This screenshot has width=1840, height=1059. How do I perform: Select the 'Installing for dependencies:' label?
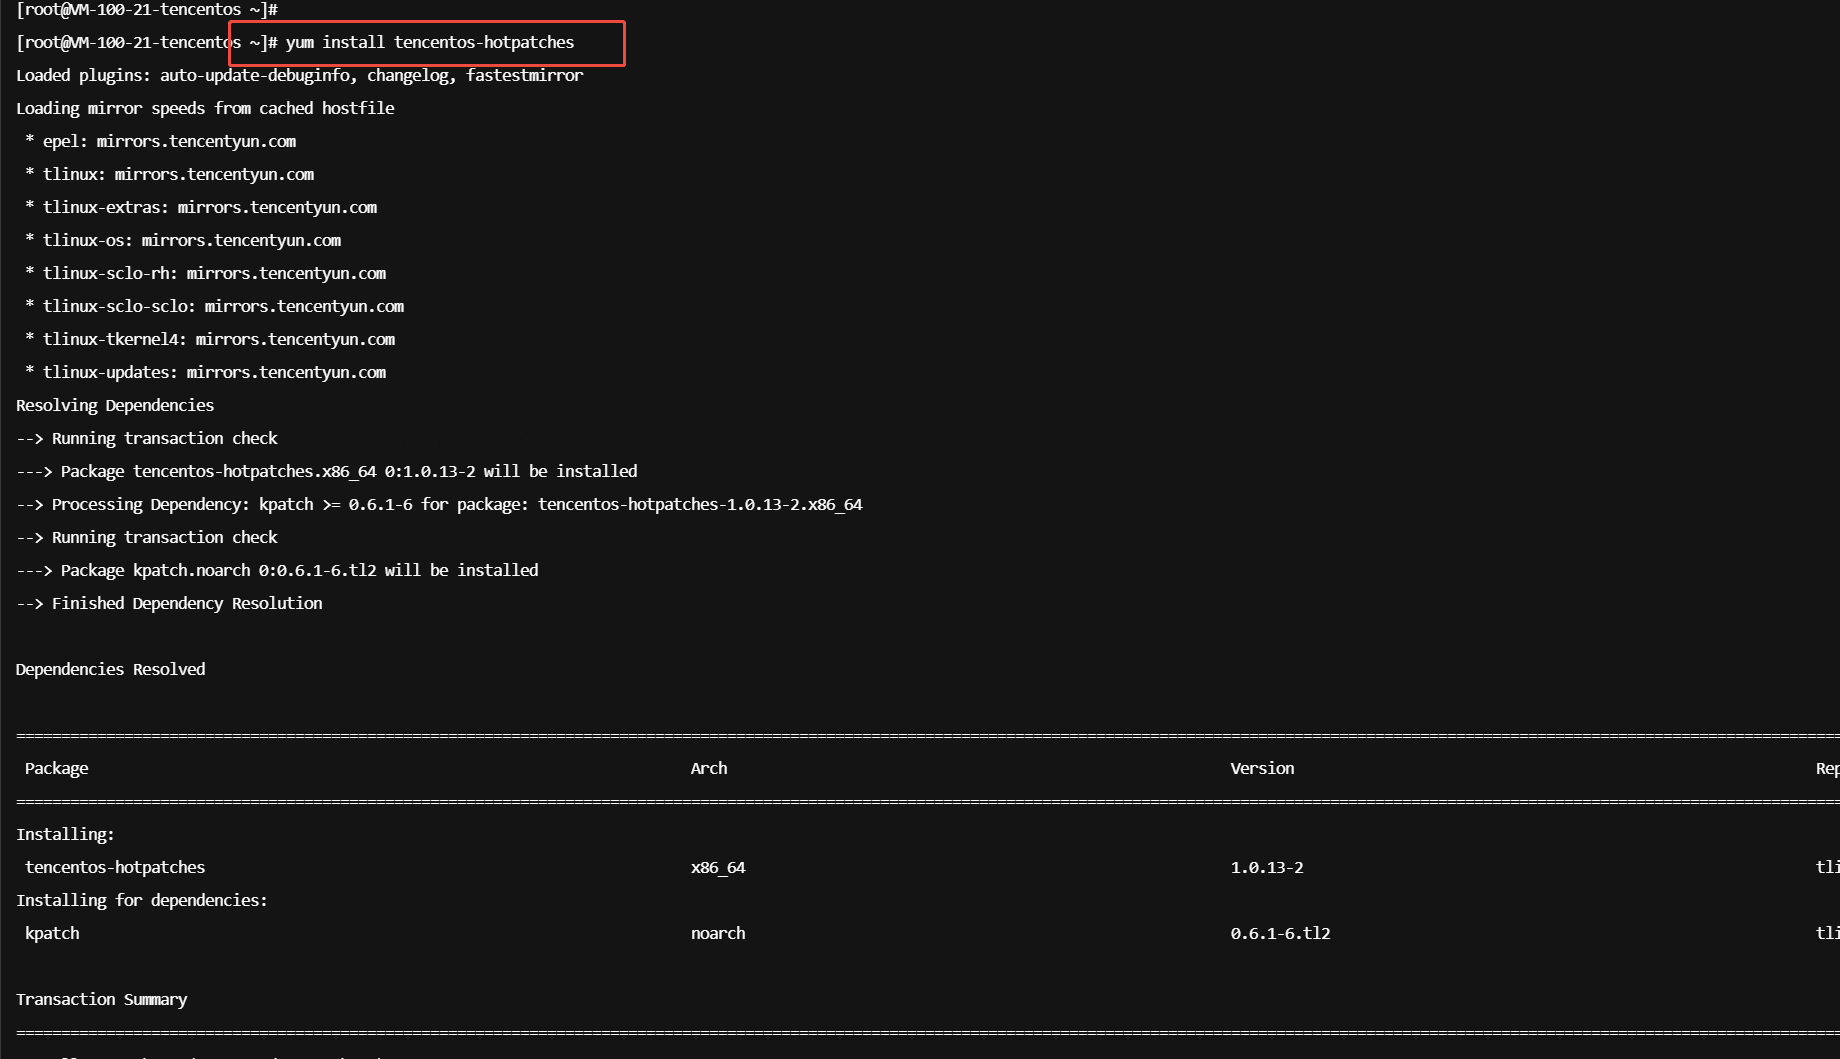142,900
